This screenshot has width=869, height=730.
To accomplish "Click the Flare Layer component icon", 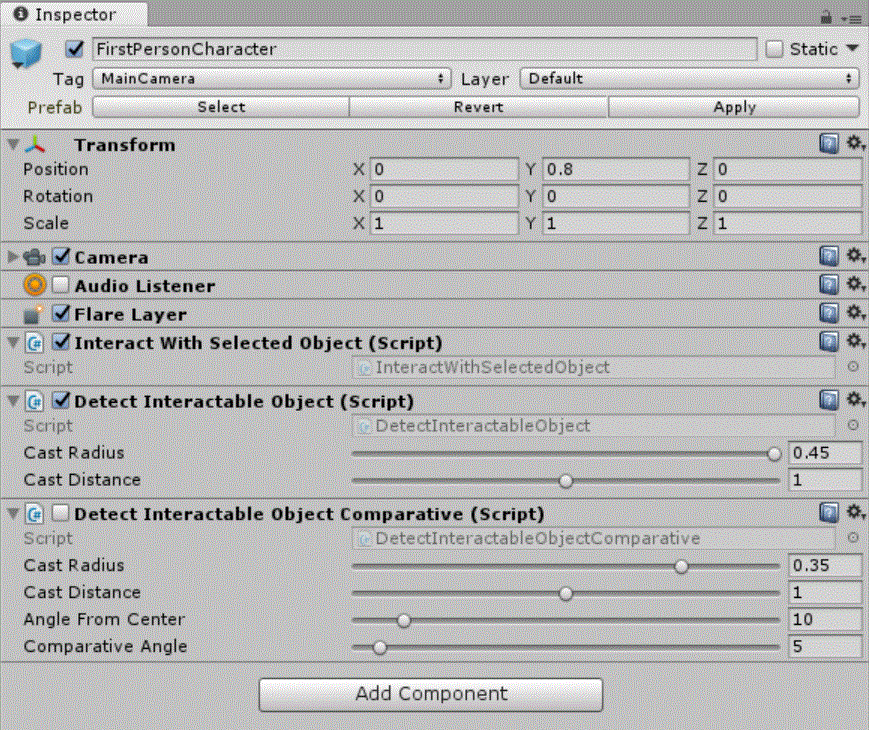I will (33, 314).
